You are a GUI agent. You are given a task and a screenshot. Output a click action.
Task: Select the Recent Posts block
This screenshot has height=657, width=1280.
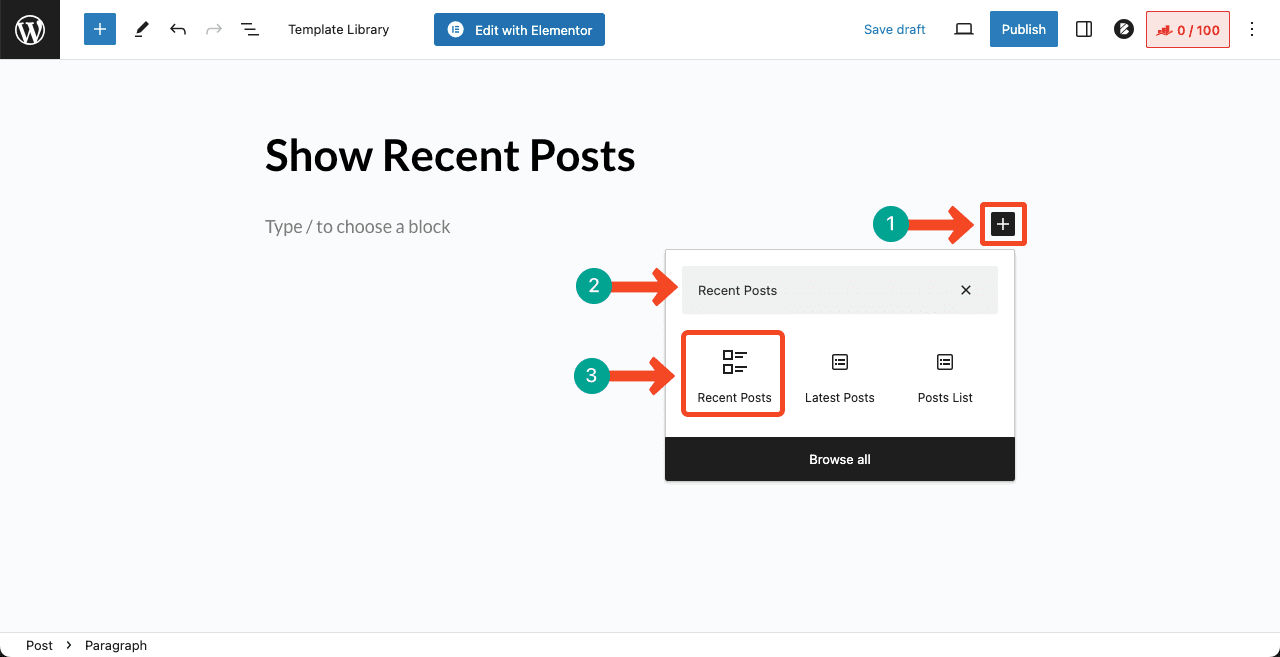pyautogui.click(x=734, y=375)
